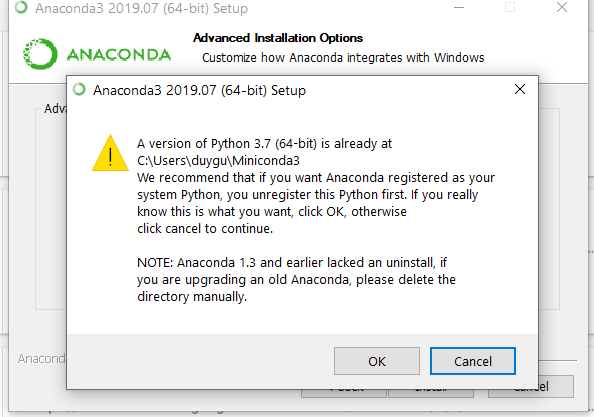Screen dimensions: 594x417
Task: Click the Anaconda icon in main window title bar
Action: [x=21, y=7]
